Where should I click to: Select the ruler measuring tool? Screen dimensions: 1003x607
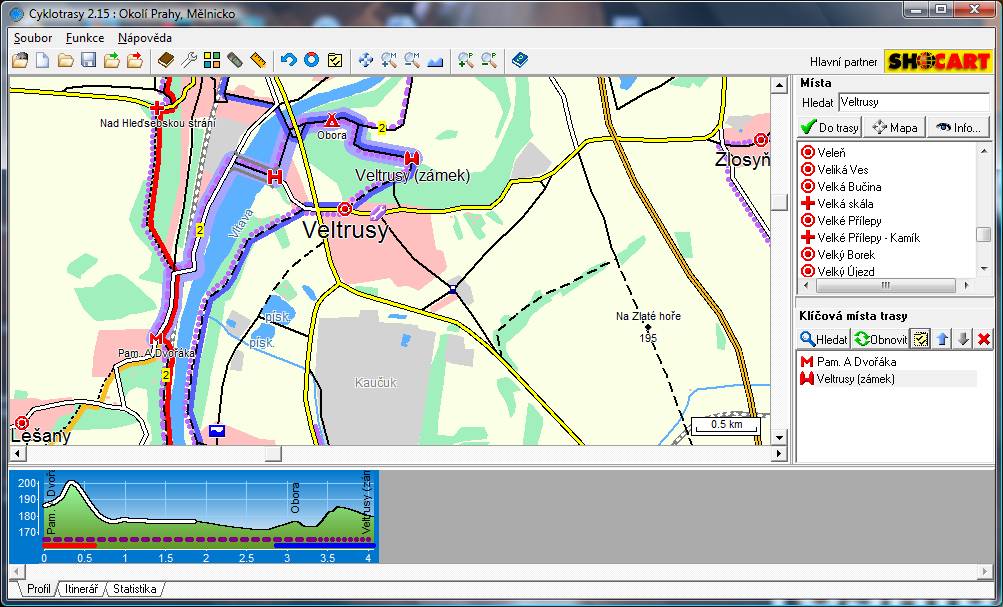pyautogui.click(x=258, y=60)
